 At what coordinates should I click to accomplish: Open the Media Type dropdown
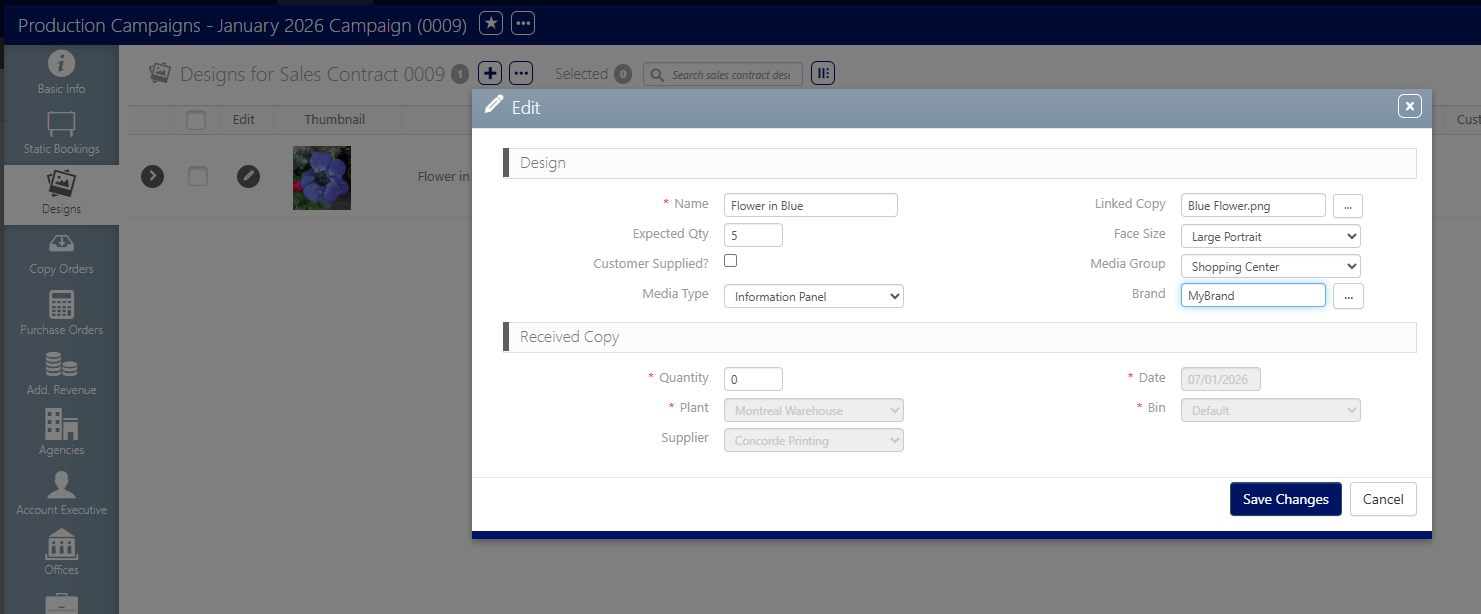pyautogui.click(x=813, y=296)
